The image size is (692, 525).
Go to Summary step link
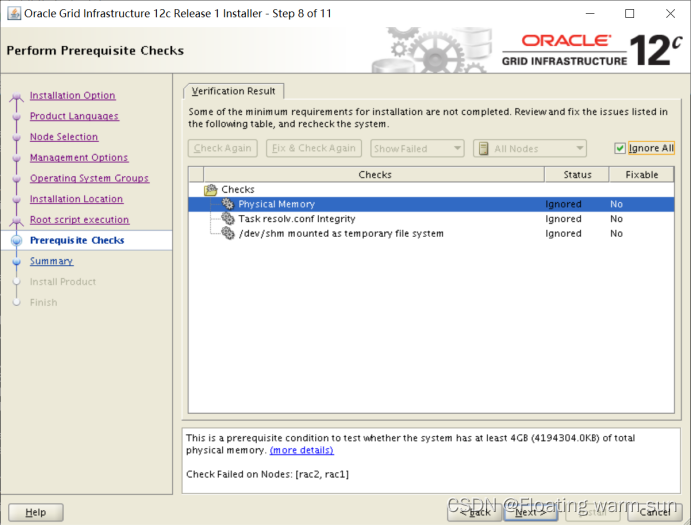[52, 261]
